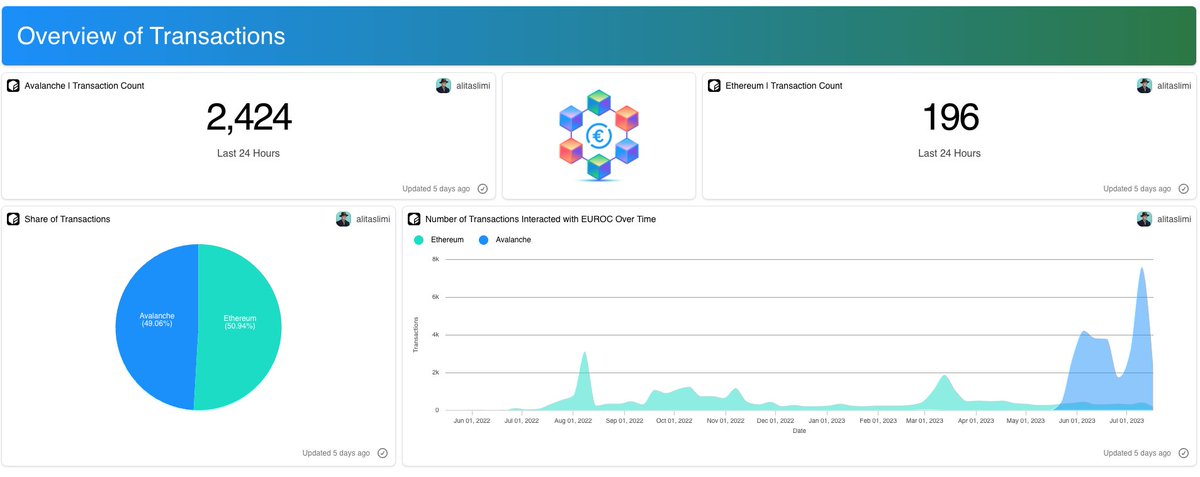The width and height of the screenshot is (1200, 477).
Task: Click checkmark status icon in Ethereum count card
Action: 1184,188
